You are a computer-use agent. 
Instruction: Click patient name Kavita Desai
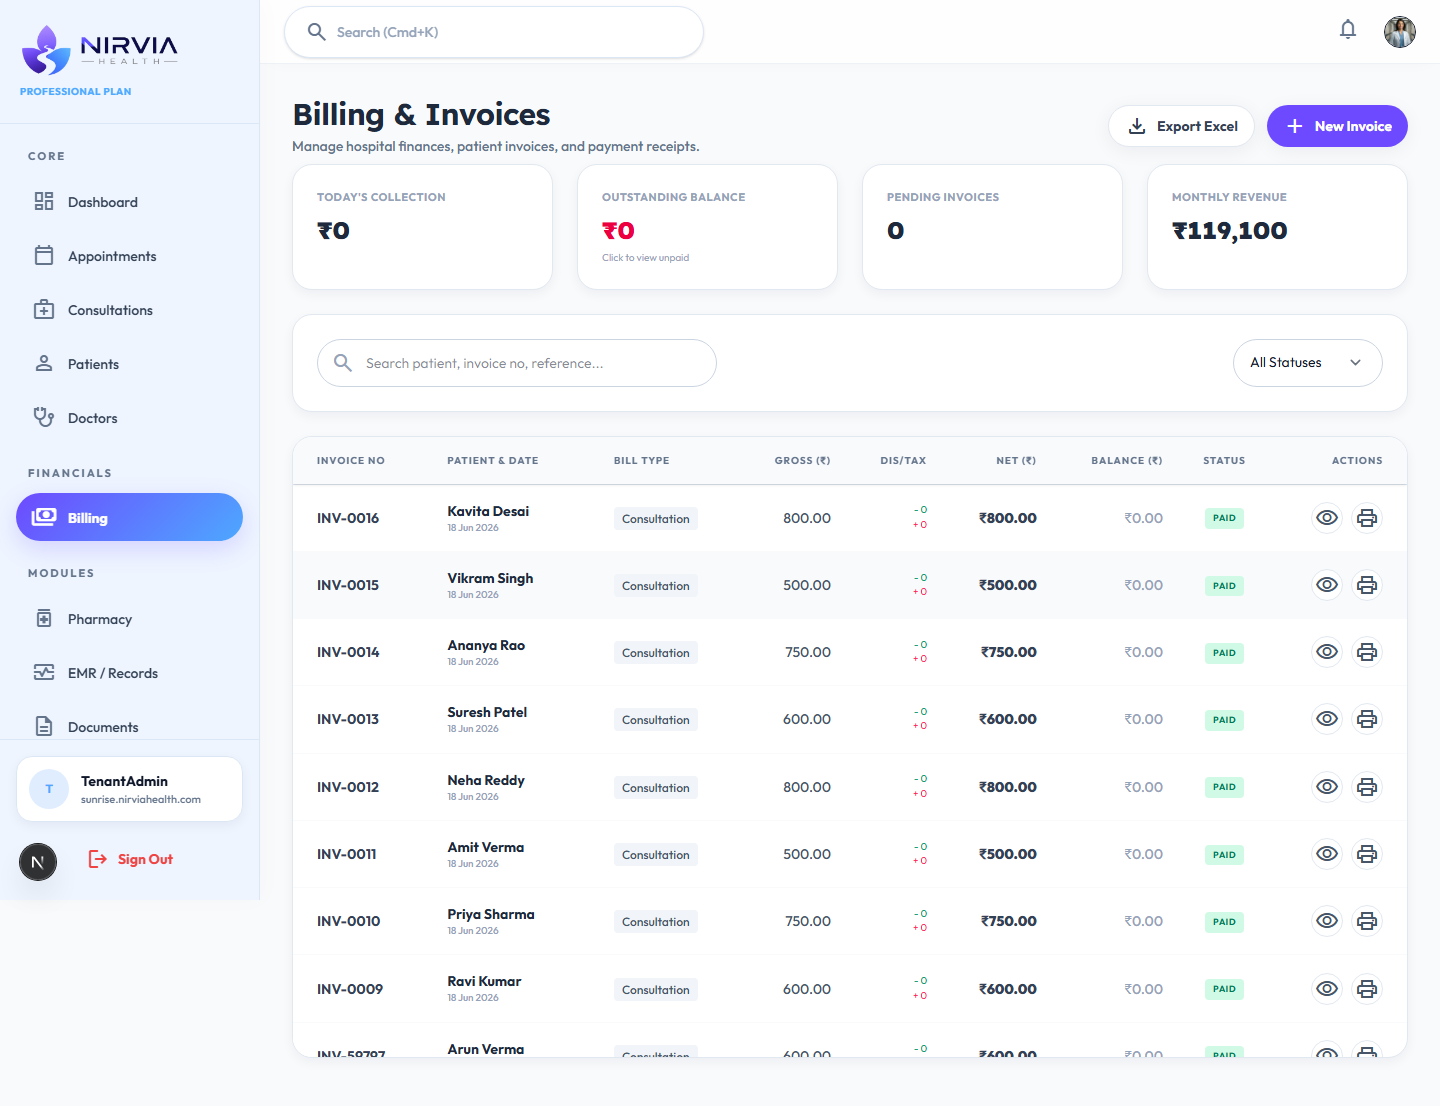tap(488, 511)
